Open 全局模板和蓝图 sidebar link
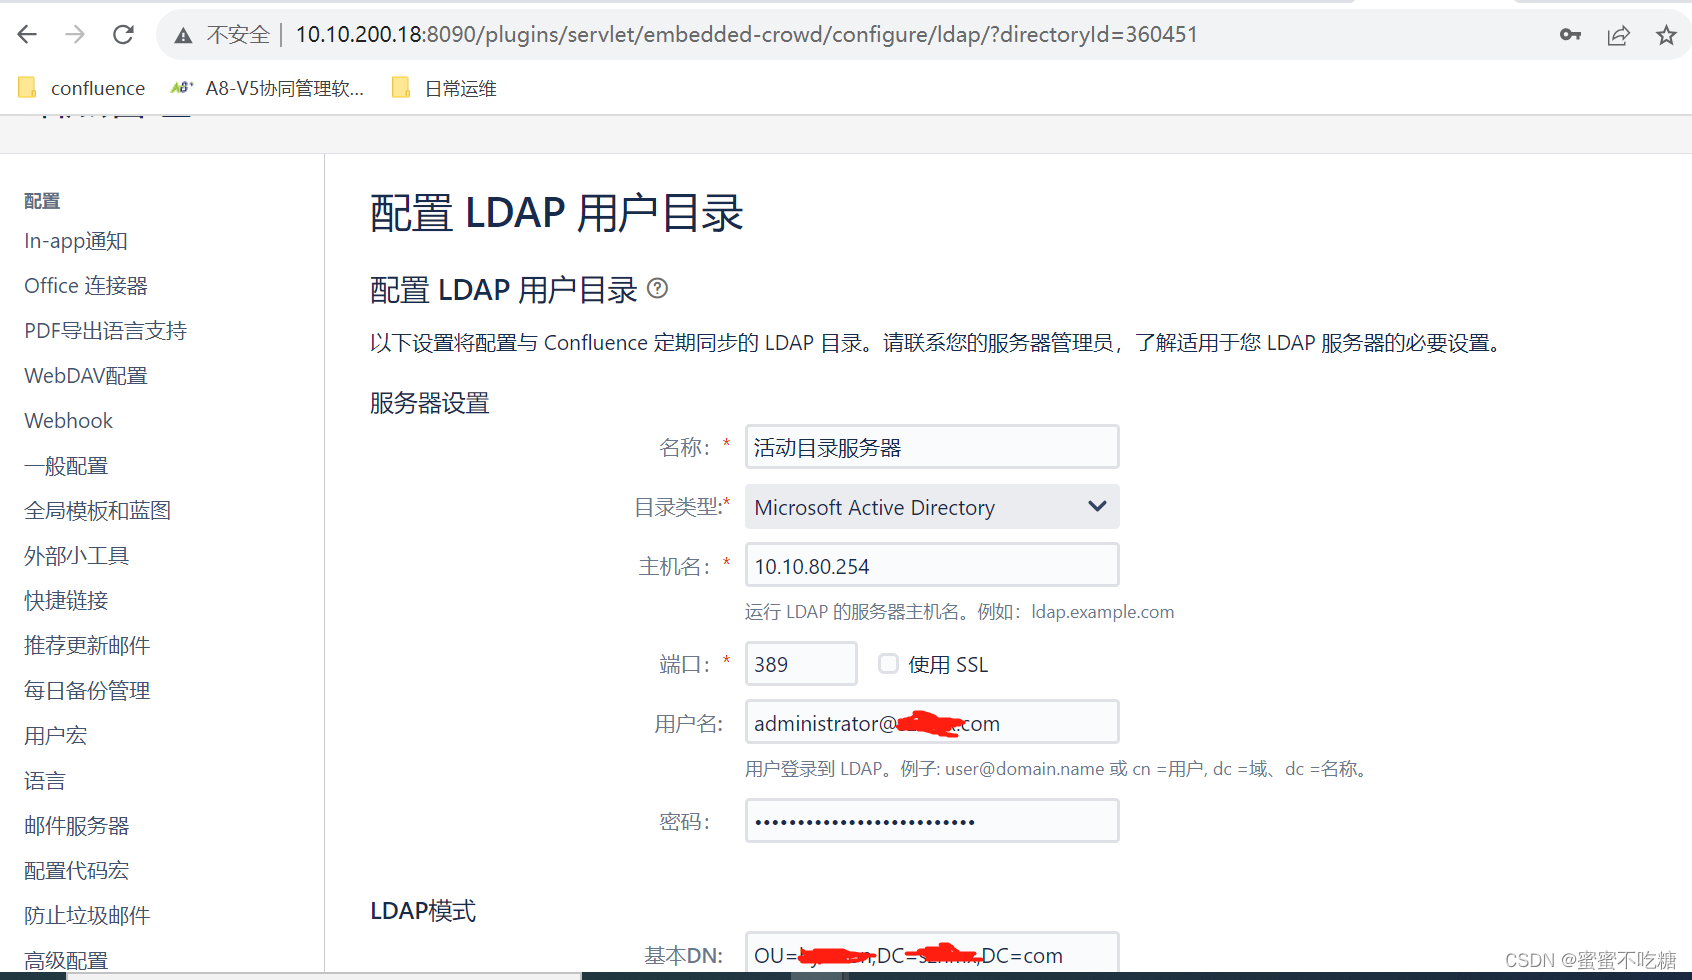 click(98, 511)
